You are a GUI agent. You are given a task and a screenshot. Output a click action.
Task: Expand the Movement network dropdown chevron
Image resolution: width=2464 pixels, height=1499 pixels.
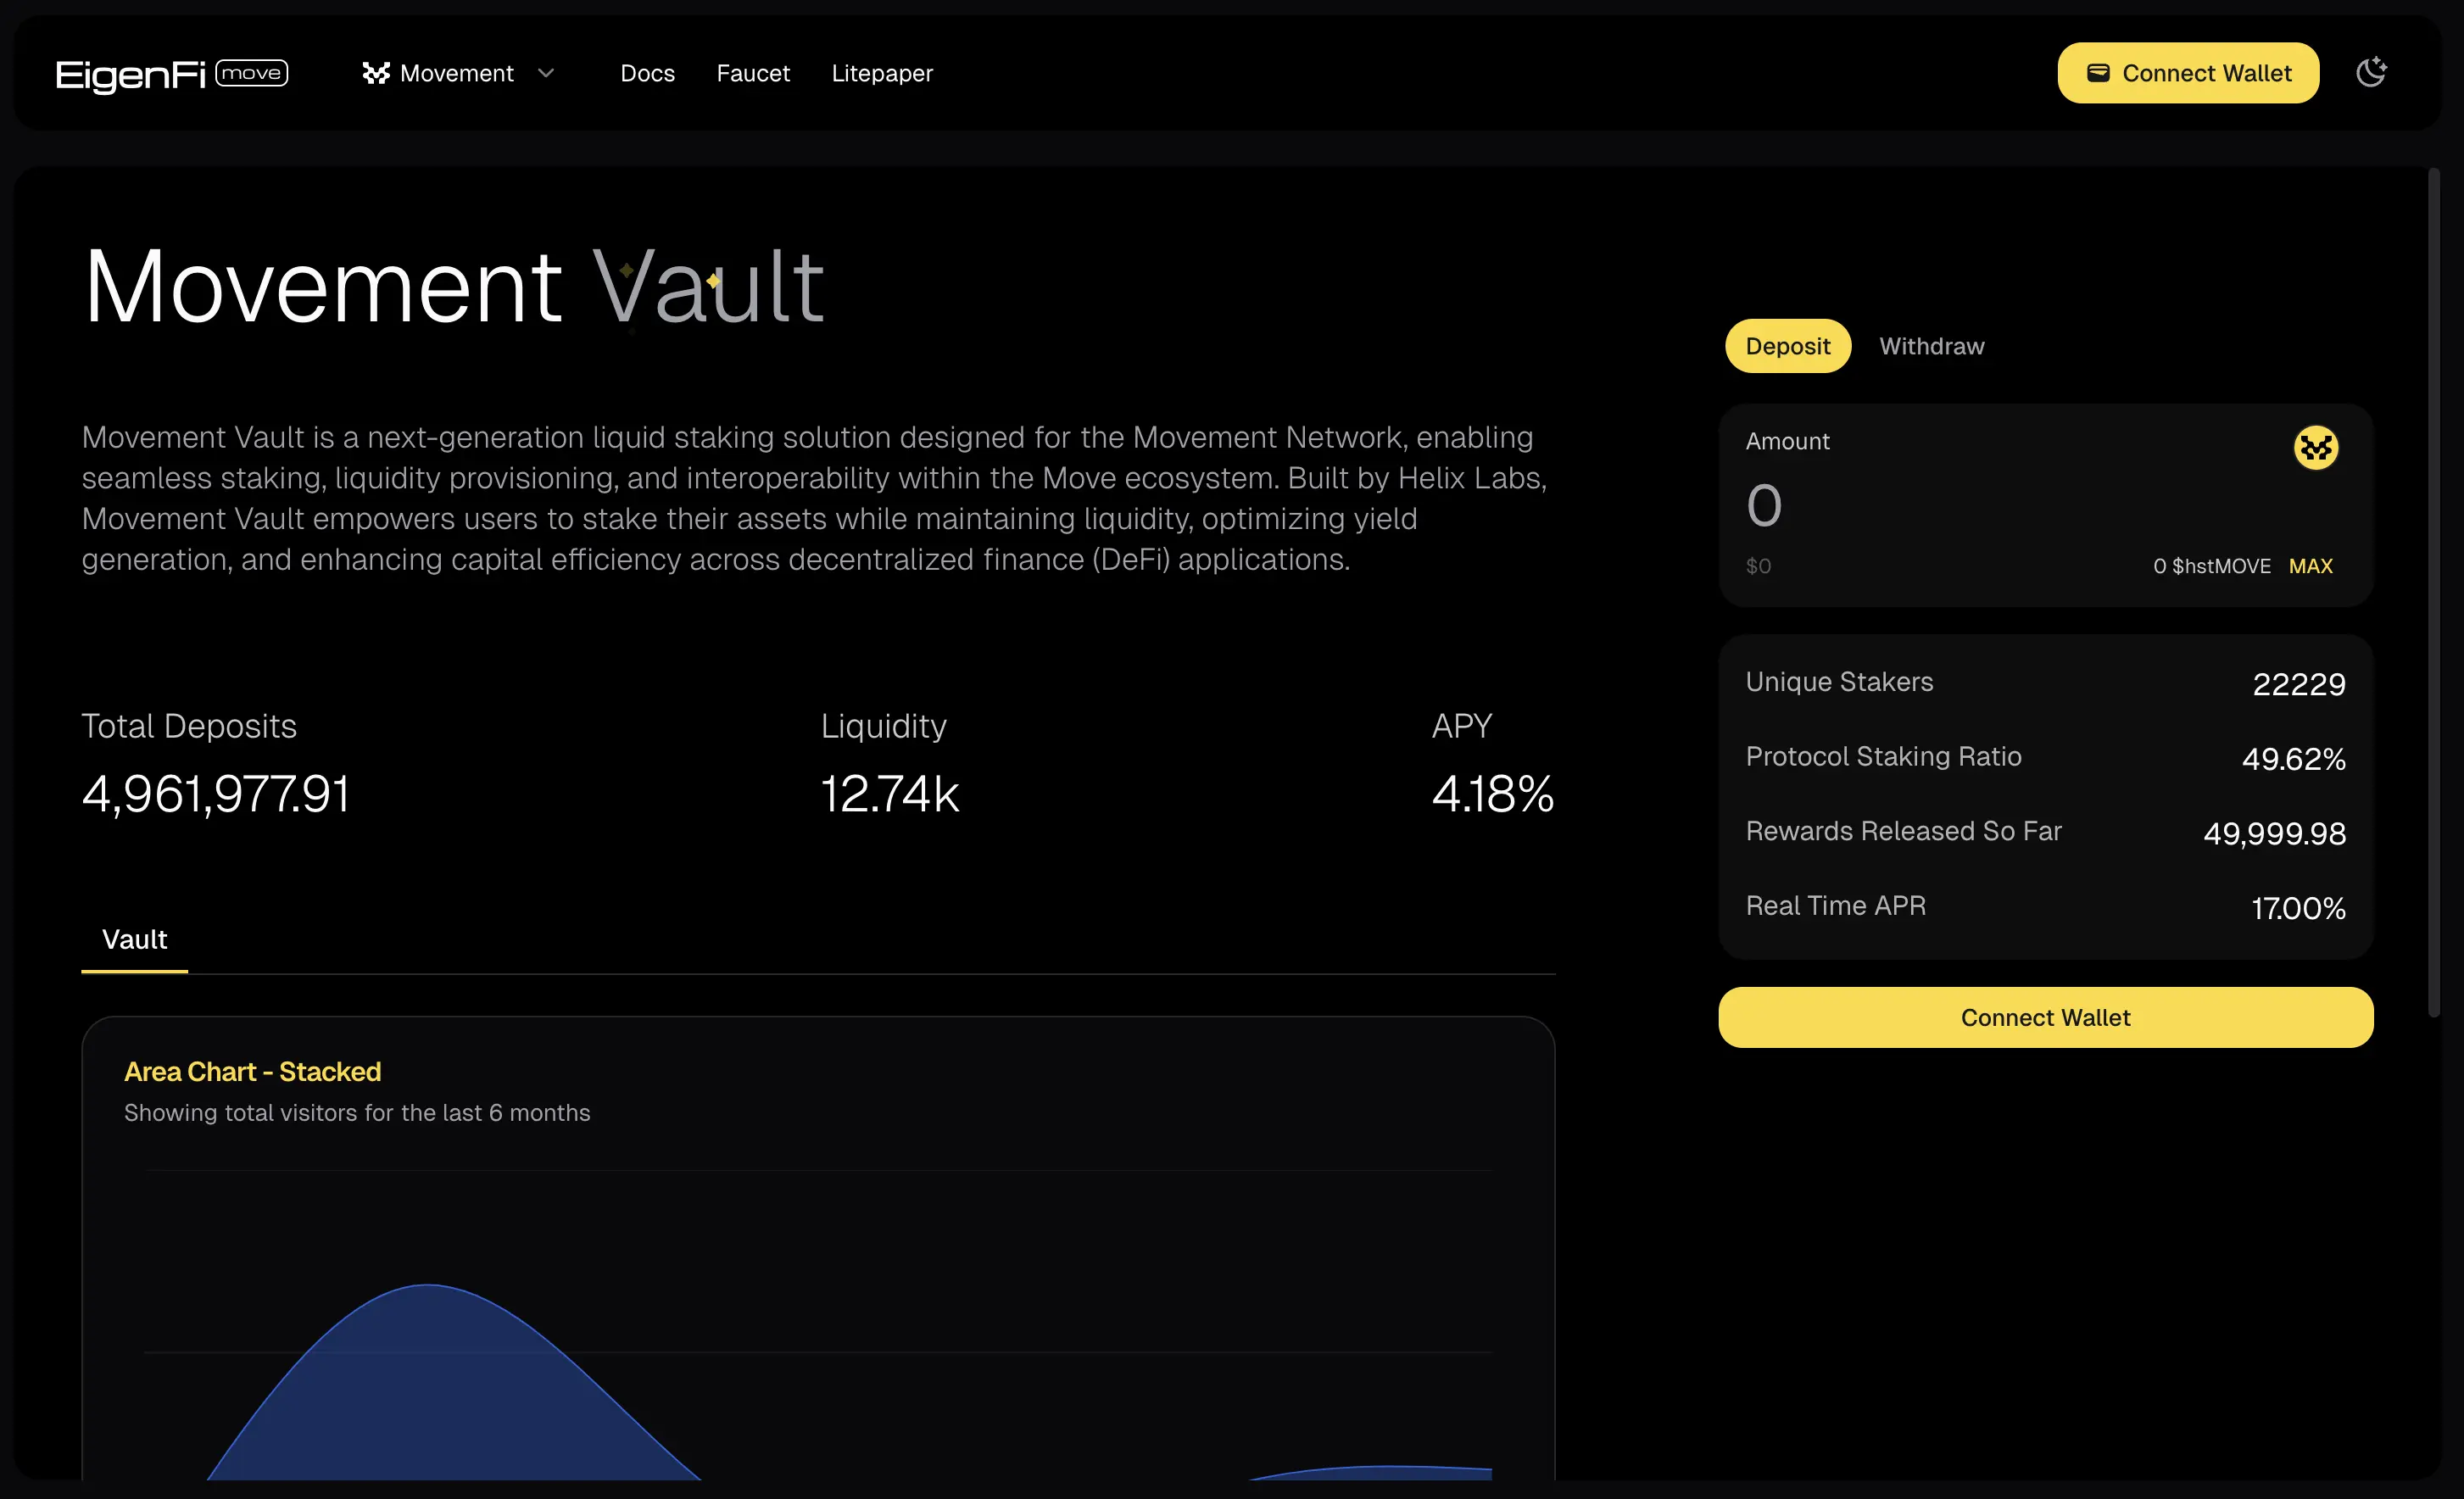(546, 73)
